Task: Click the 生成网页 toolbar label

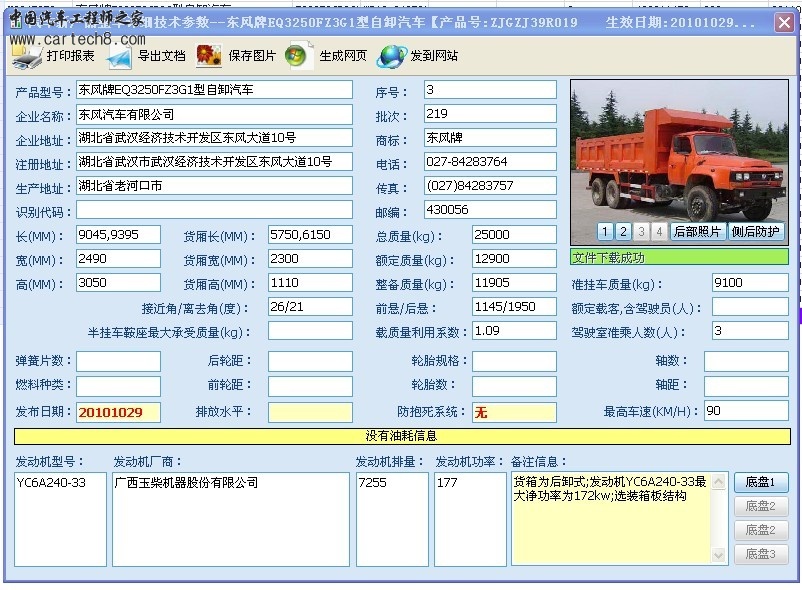Action: tap(343, 56)
